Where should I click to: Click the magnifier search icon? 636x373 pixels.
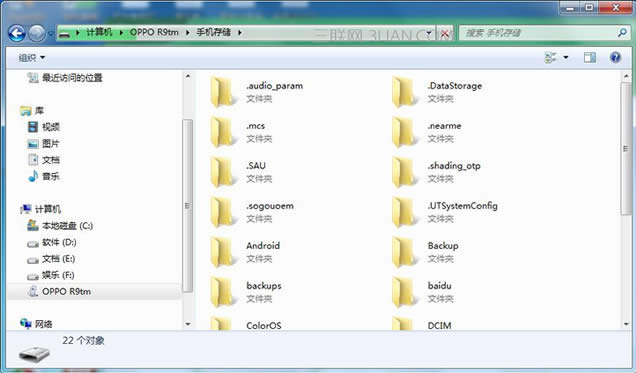point(622,32)
